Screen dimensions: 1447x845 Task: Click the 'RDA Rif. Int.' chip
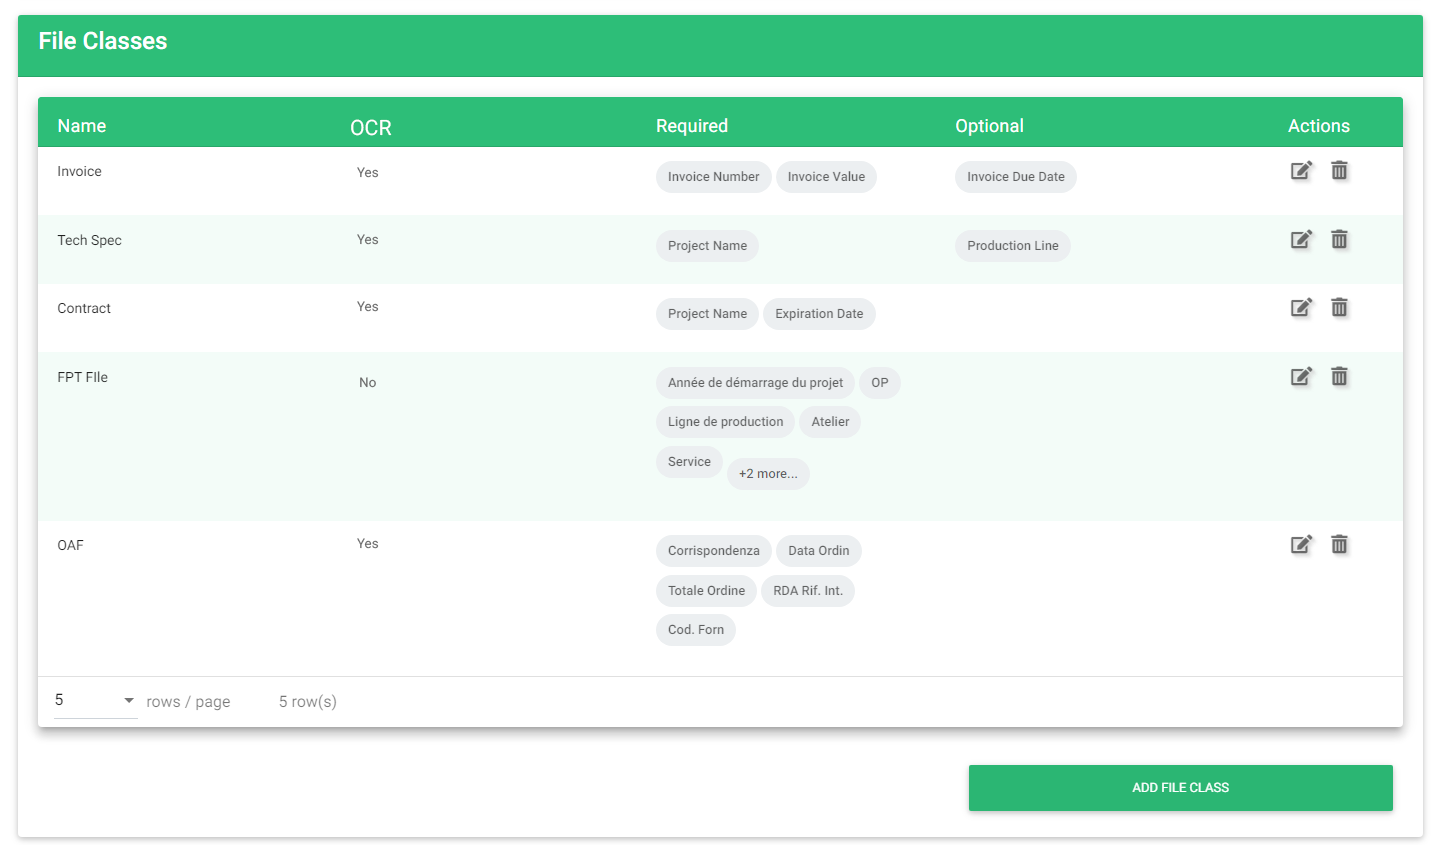(808, 591)
